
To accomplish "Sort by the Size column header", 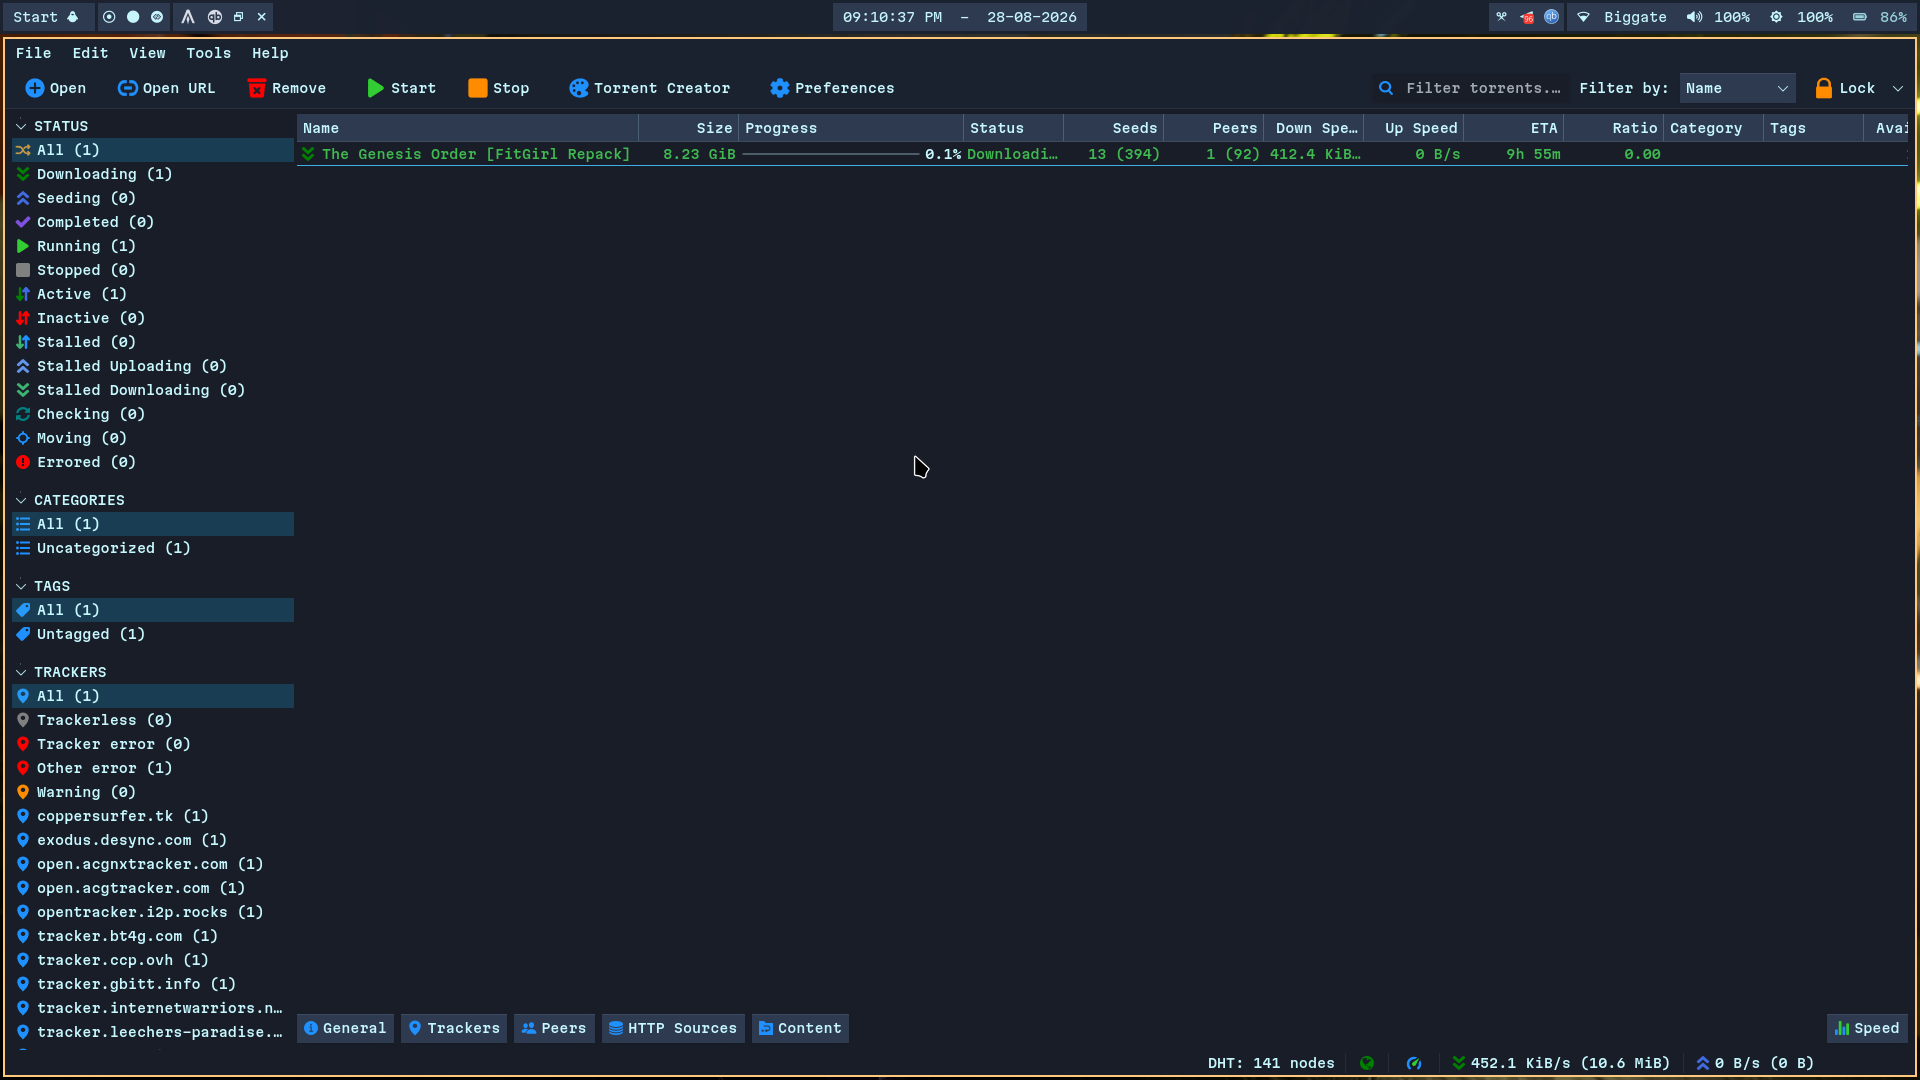I will (688, 128).
